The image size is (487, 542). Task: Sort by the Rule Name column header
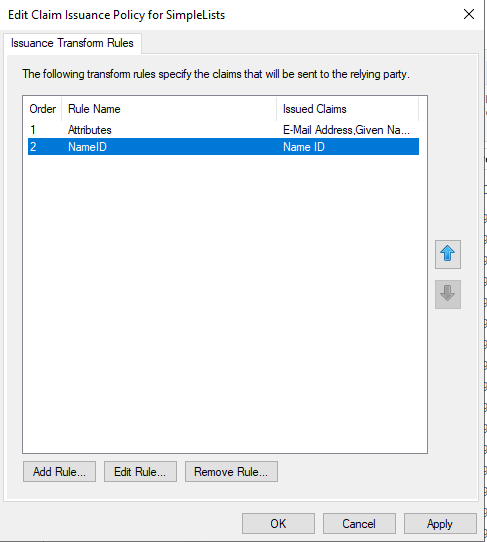pyautogui.click(x=94, y=109)
